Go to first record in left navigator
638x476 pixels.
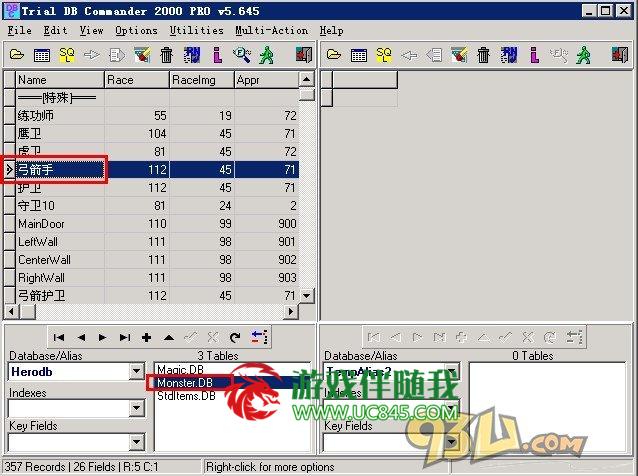point(59,337)
